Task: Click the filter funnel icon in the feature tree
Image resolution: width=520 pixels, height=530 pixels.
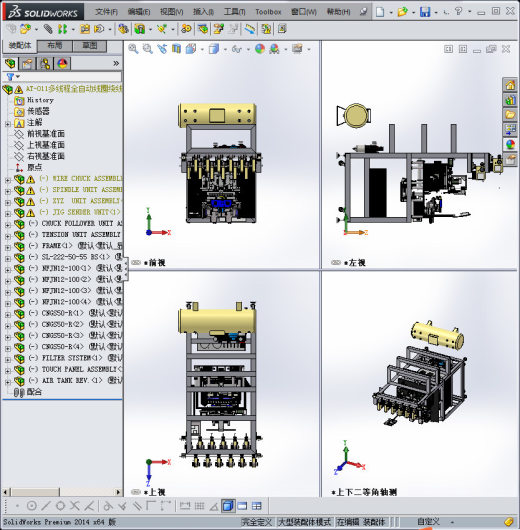Action: [x=10, y=77]
